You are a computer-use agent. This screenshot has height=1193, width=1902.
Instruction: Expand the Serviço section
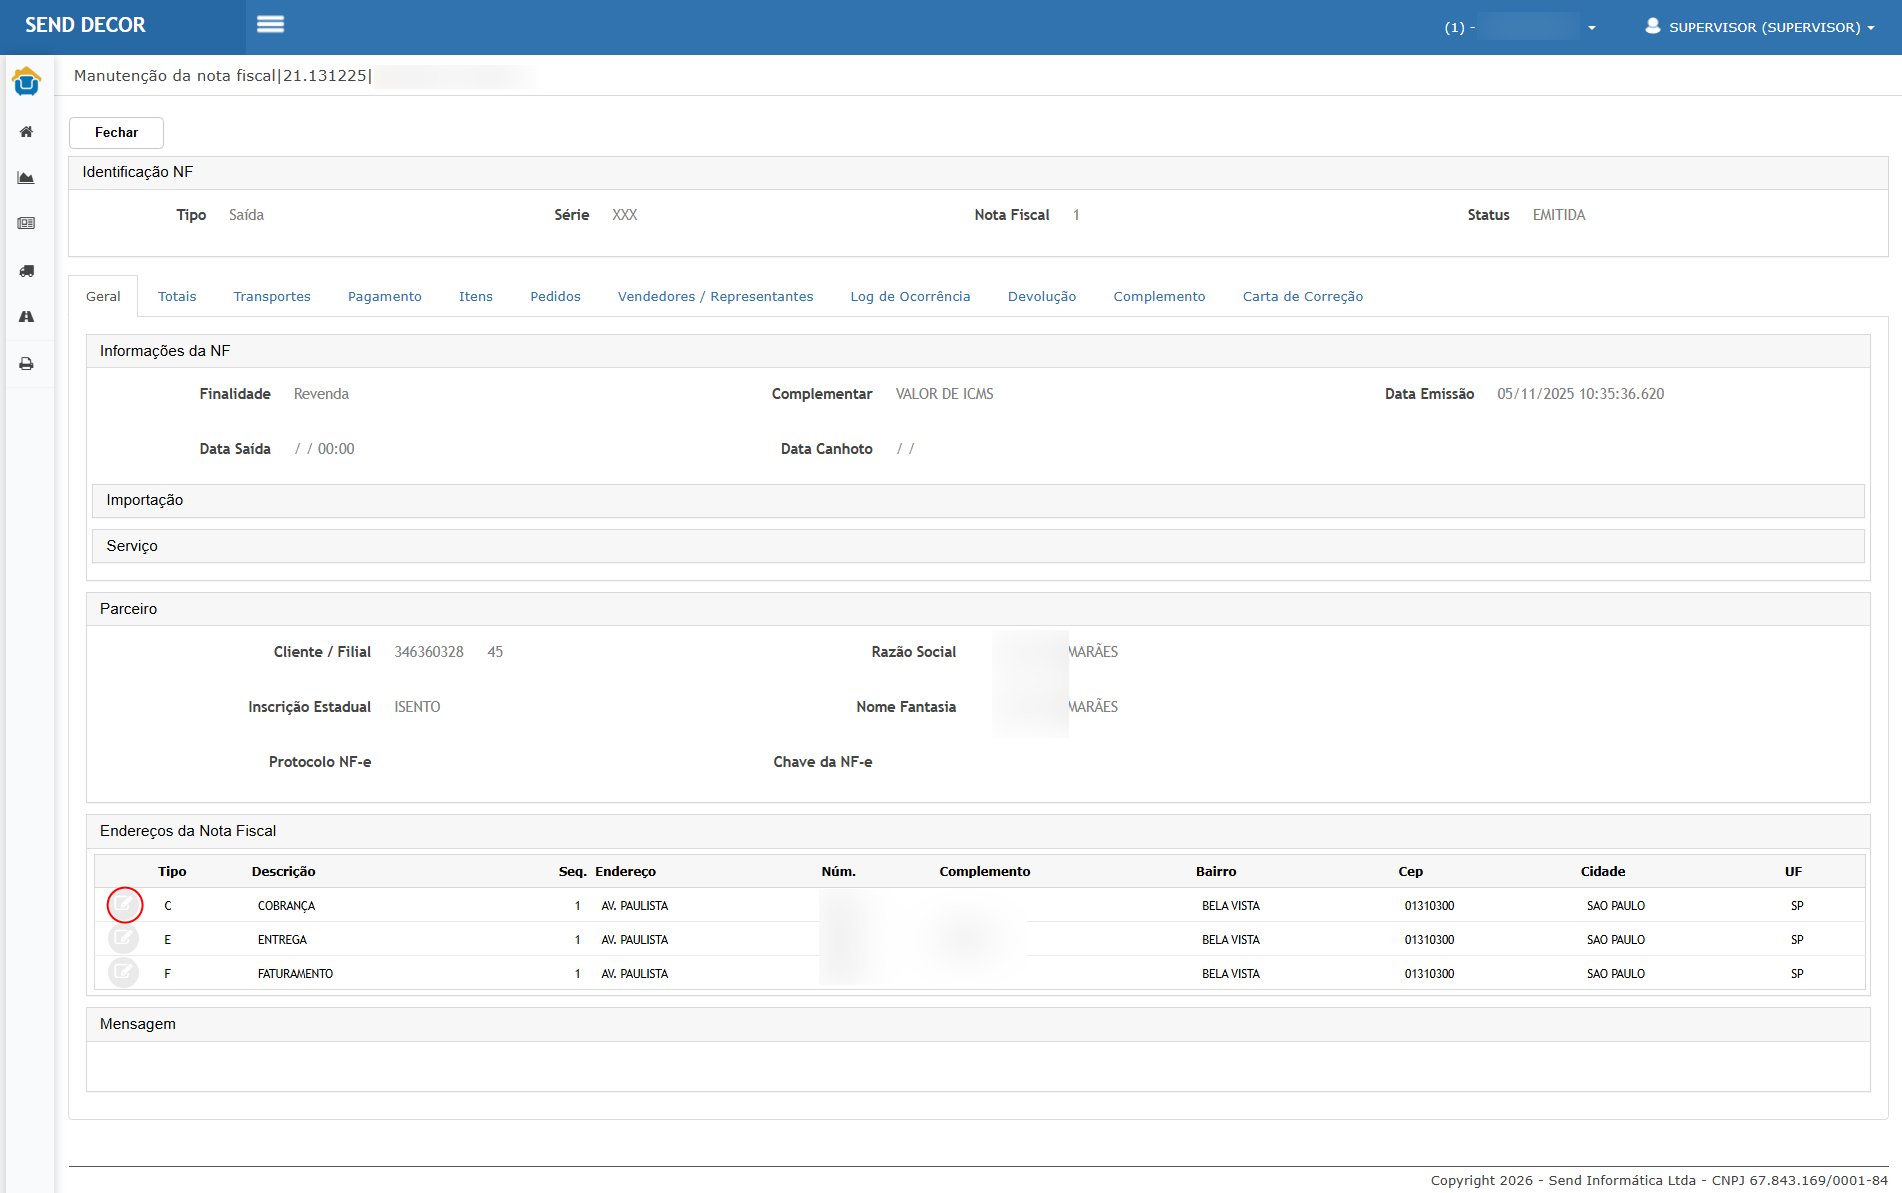(132, 546)
